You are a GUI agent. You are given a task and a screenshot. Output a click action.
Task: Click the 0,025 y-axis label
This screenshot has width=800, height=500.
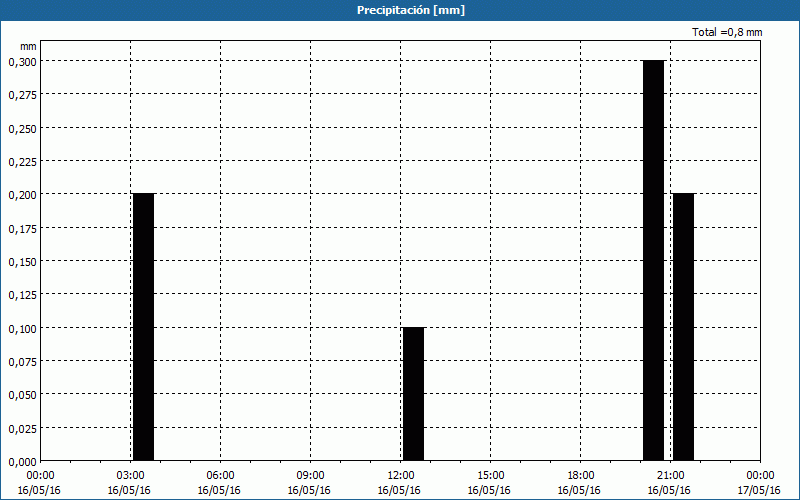click(x=22, y=428)
